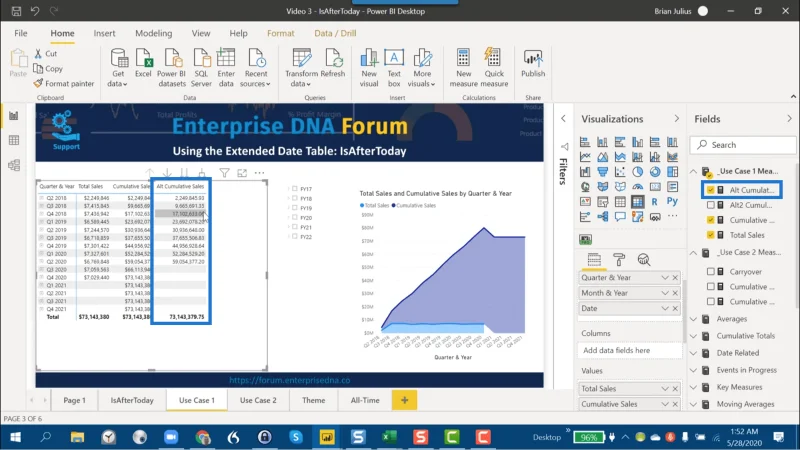Viewport: 800px width, 450px height.
Task: Tick the FY22 slicer checkbox
Action: pyautogui.click(x=294, y=237)
